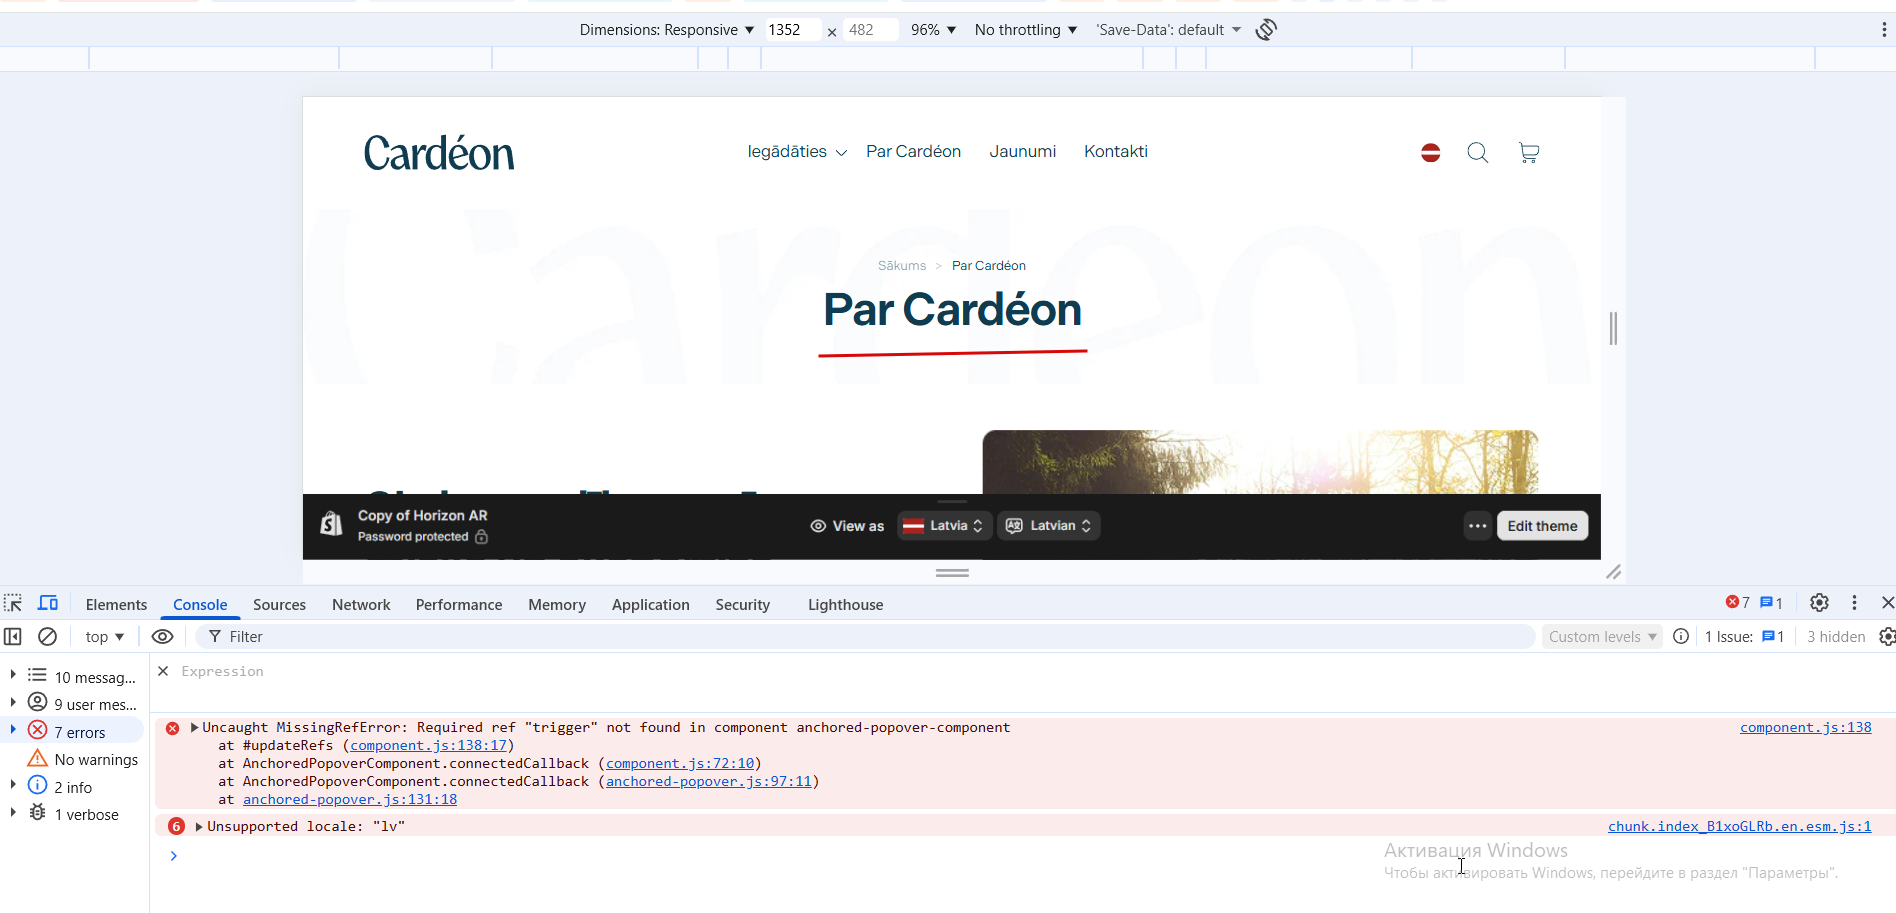
Task: Click the Shopify bag logo icon
Action: (332, 524)
